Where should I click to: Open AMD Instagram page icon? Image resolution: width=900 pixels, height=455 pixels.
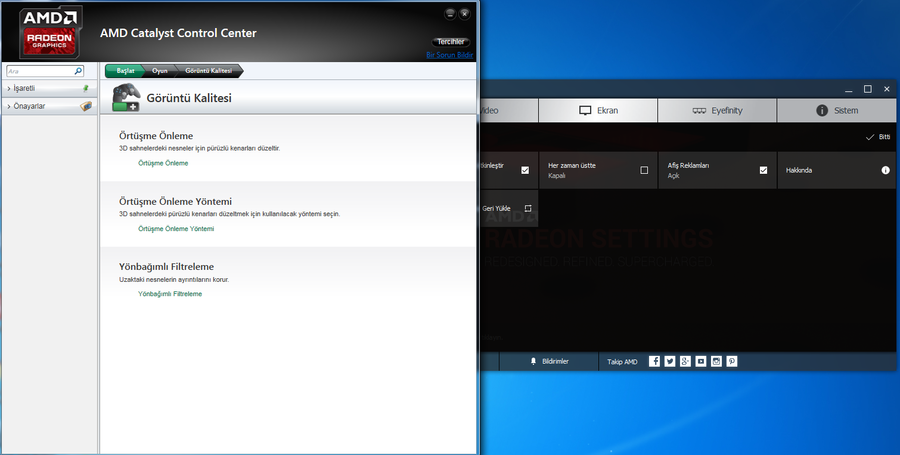pyautogui.click(x=716, y=361)
